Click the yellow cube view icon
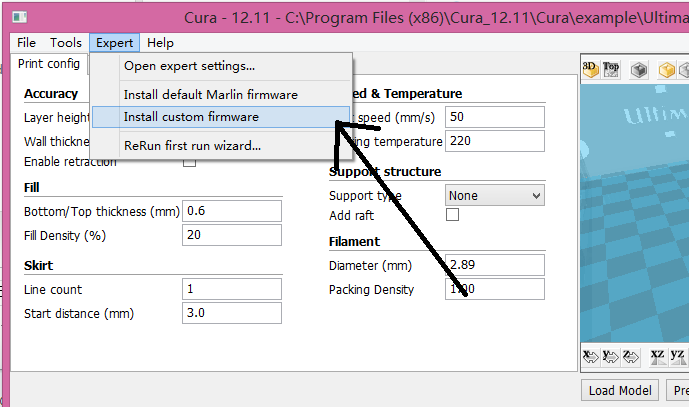 pyautogui.click(x=666, y=70)
